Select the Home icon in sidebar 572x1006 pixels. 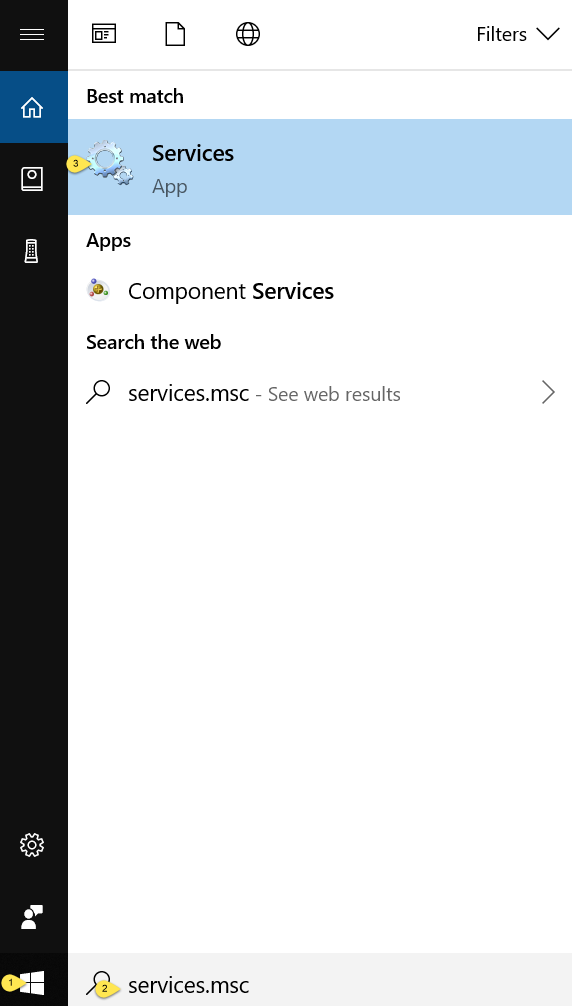point(32,107)
